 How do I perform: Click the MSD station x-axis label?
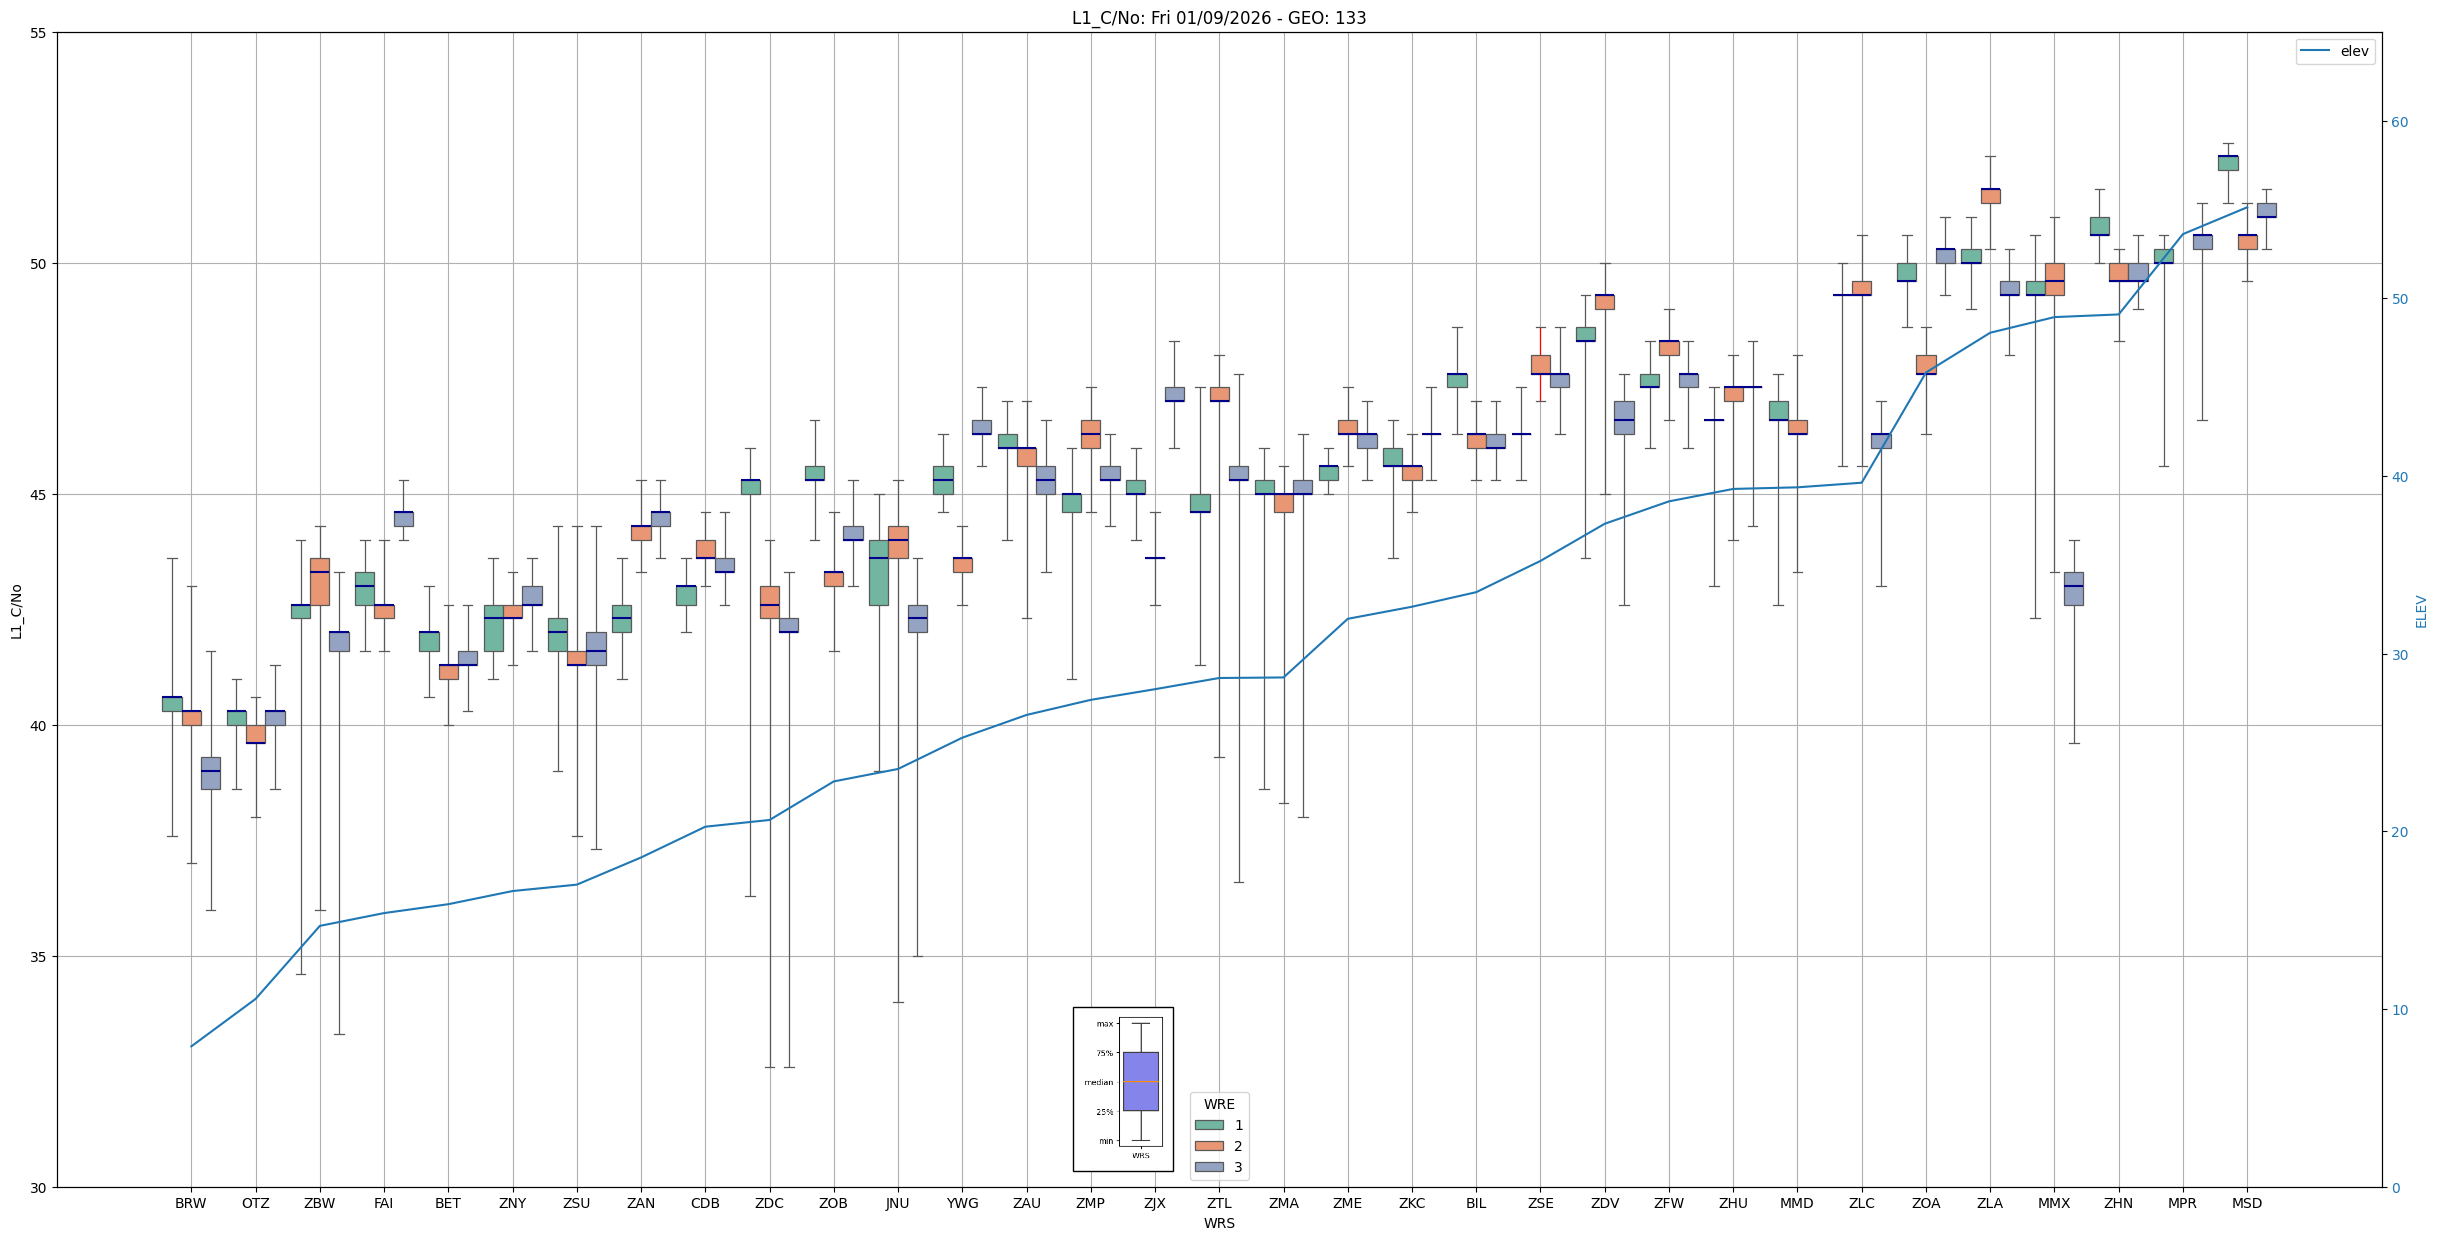[2246, 1203]
